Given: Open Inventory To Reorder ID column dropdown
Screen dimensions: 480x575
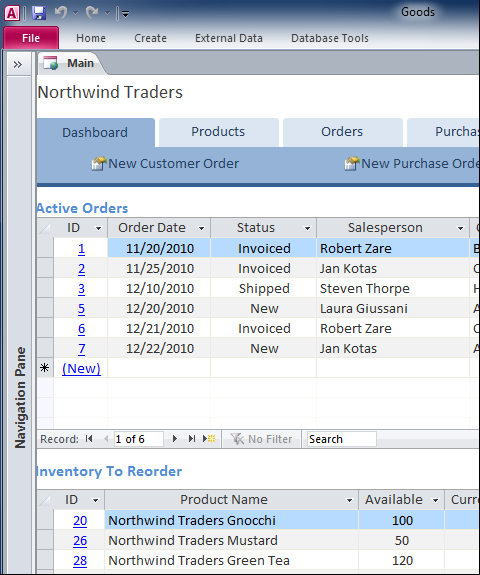Looking at the screenshot, I should [95, 501].
